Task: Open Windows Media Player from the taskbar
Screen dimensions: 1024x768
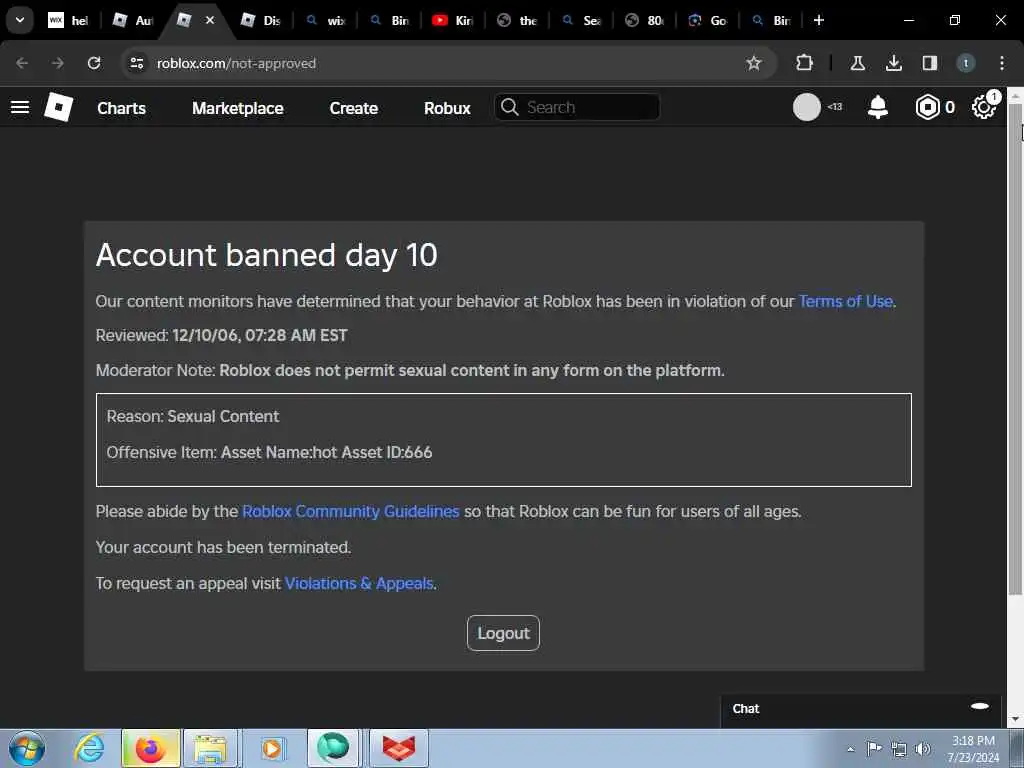Action: pyautogui.click(x=272, y=748)
